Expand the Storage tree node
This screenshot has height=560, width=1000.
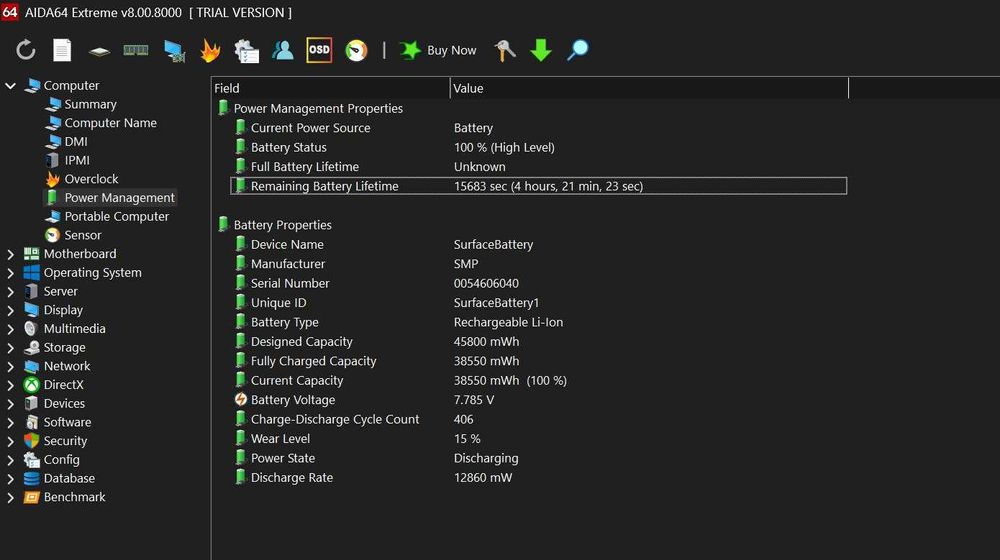point(10,348)
